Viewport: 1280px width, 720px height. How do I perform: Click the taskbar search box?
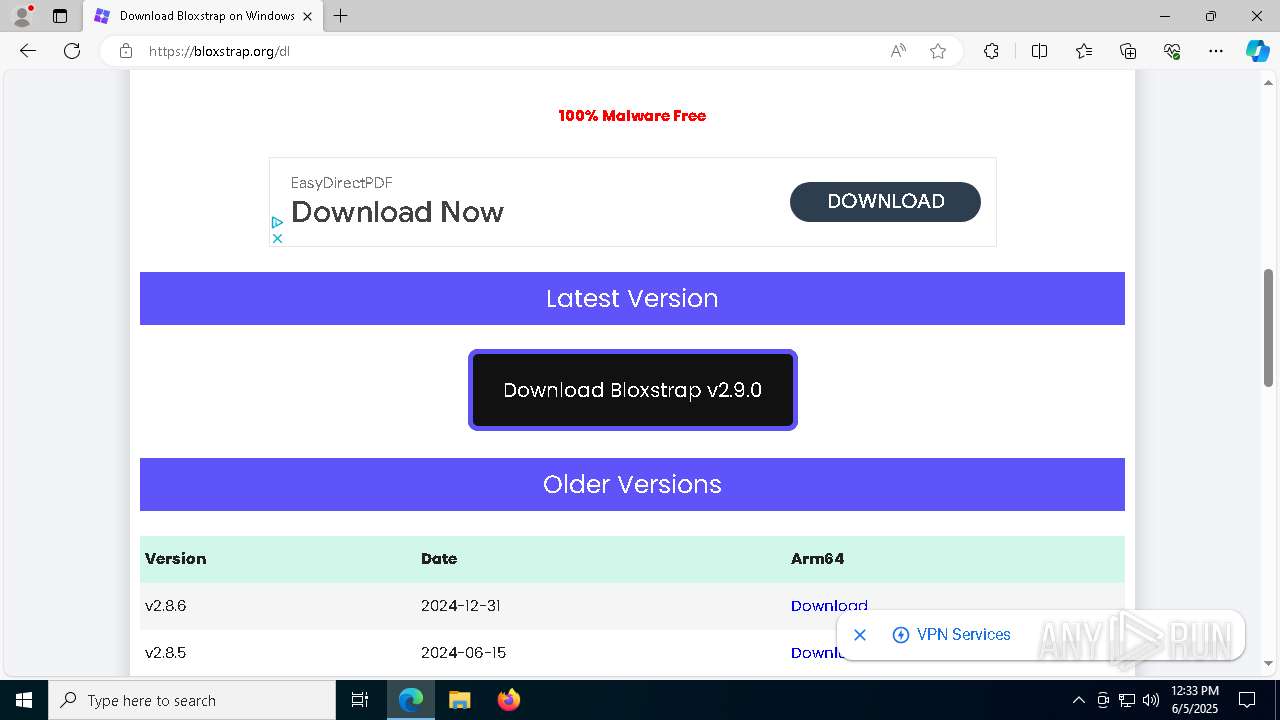(192, 700)
